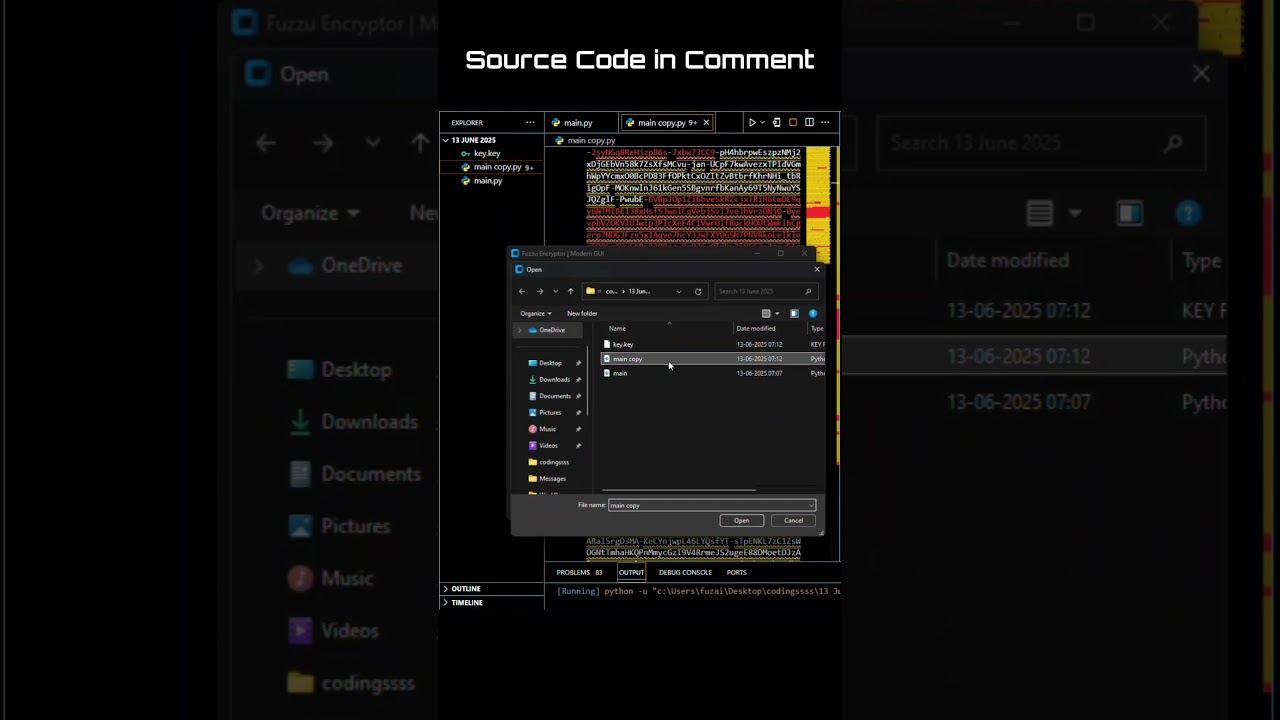
Task: Switch to the main.py editor tab
Action: click(x=577, y=123)
